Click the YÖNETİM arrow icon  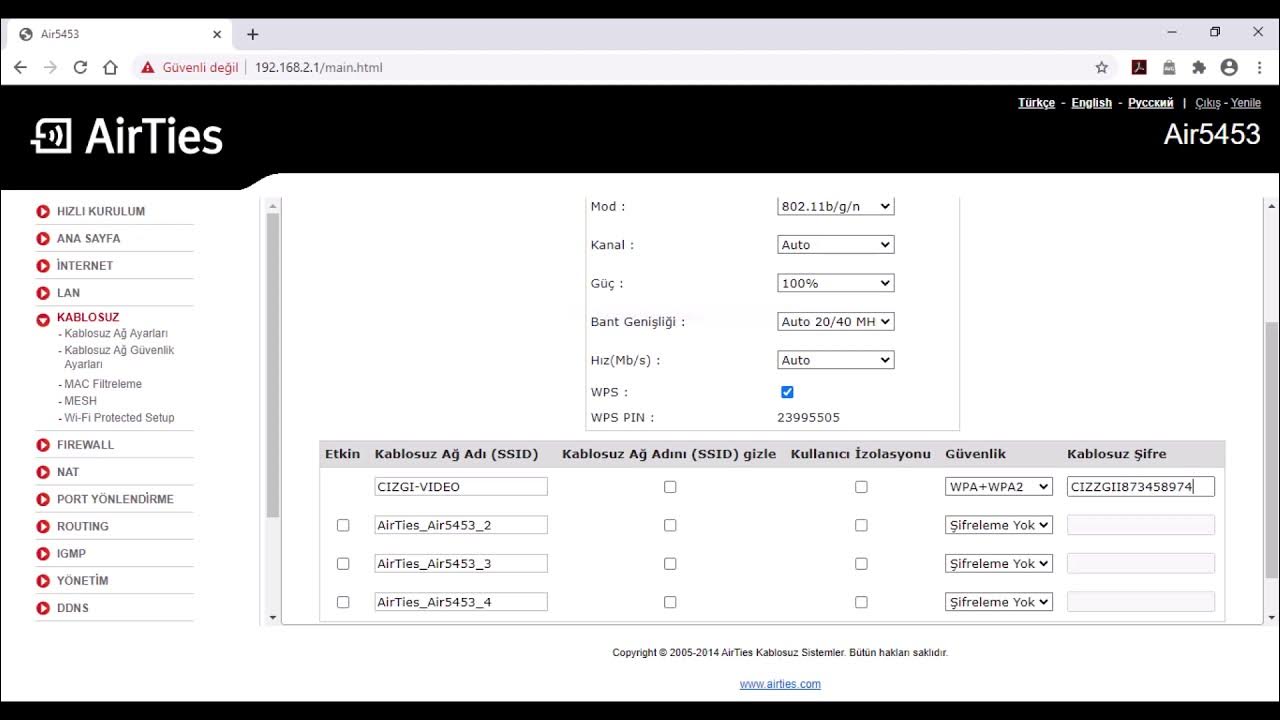[43, 581]
